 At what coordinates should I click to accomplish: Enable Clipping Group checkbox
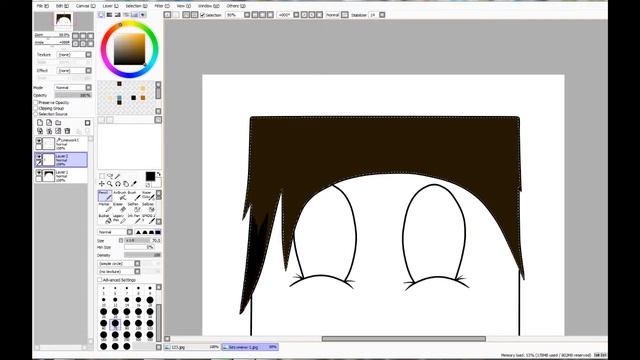(x=36, y=108)
